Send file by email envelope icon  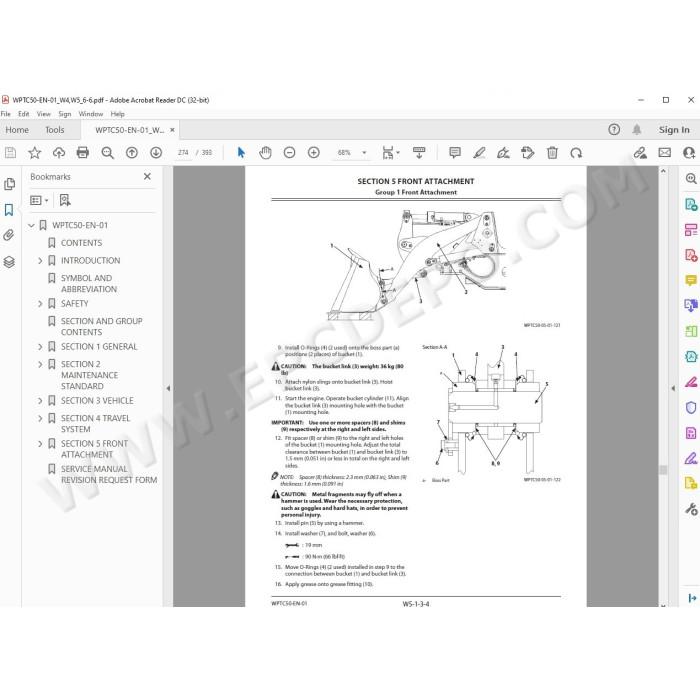tap(665, 153)
